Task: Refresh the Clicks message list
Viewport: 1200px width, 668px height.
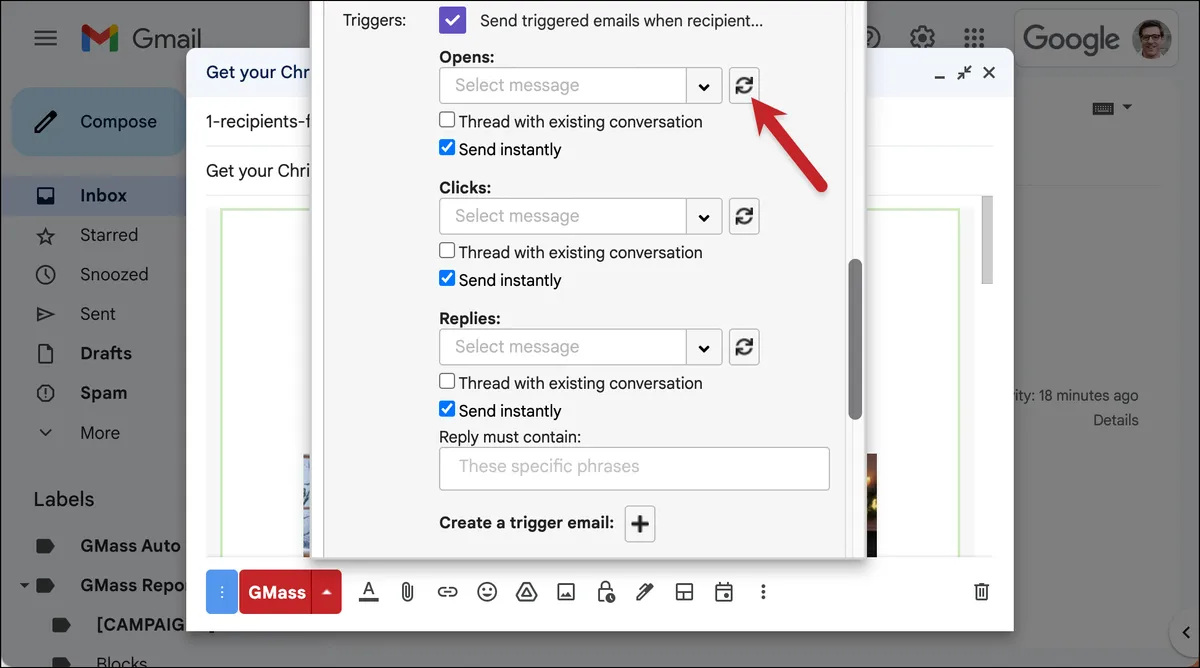Action: [744, 216]
